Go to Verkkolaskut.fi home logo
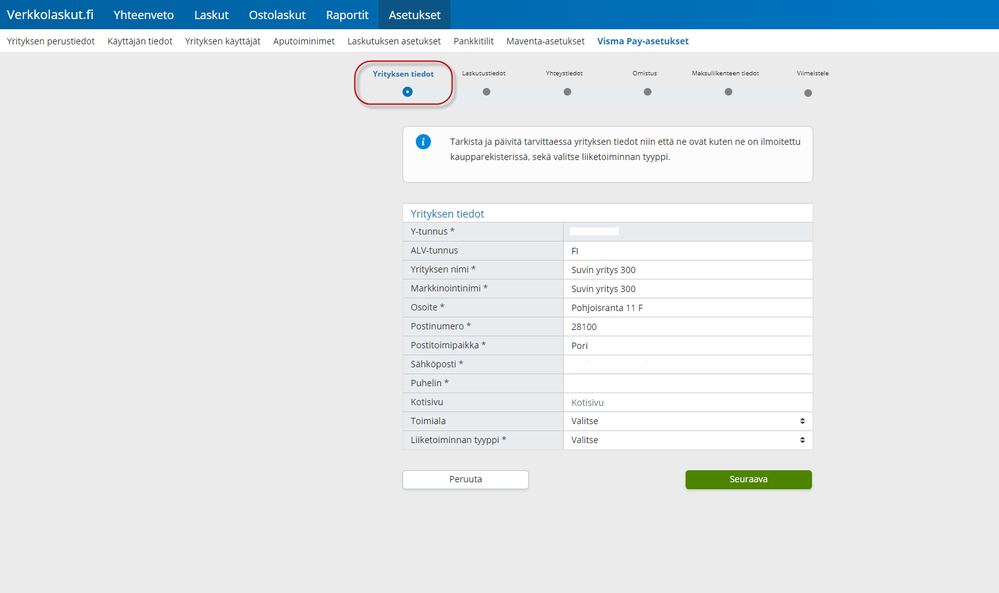The image size is (999, 593). pyautogui.click(x=50, y=15)
